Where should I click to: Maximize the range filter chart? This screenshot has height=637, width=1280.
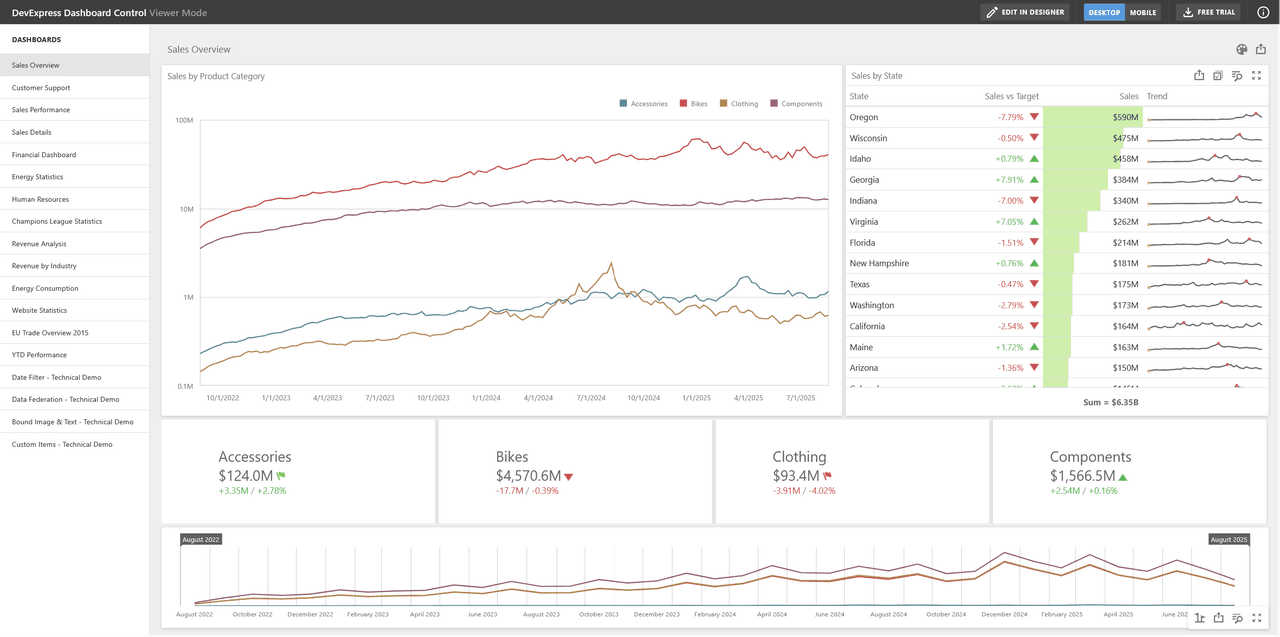click(1257, 618)
